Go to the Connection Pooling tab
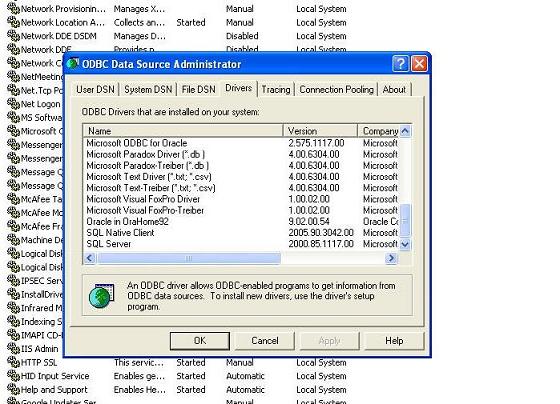The image size is (560, 404). 336,89
